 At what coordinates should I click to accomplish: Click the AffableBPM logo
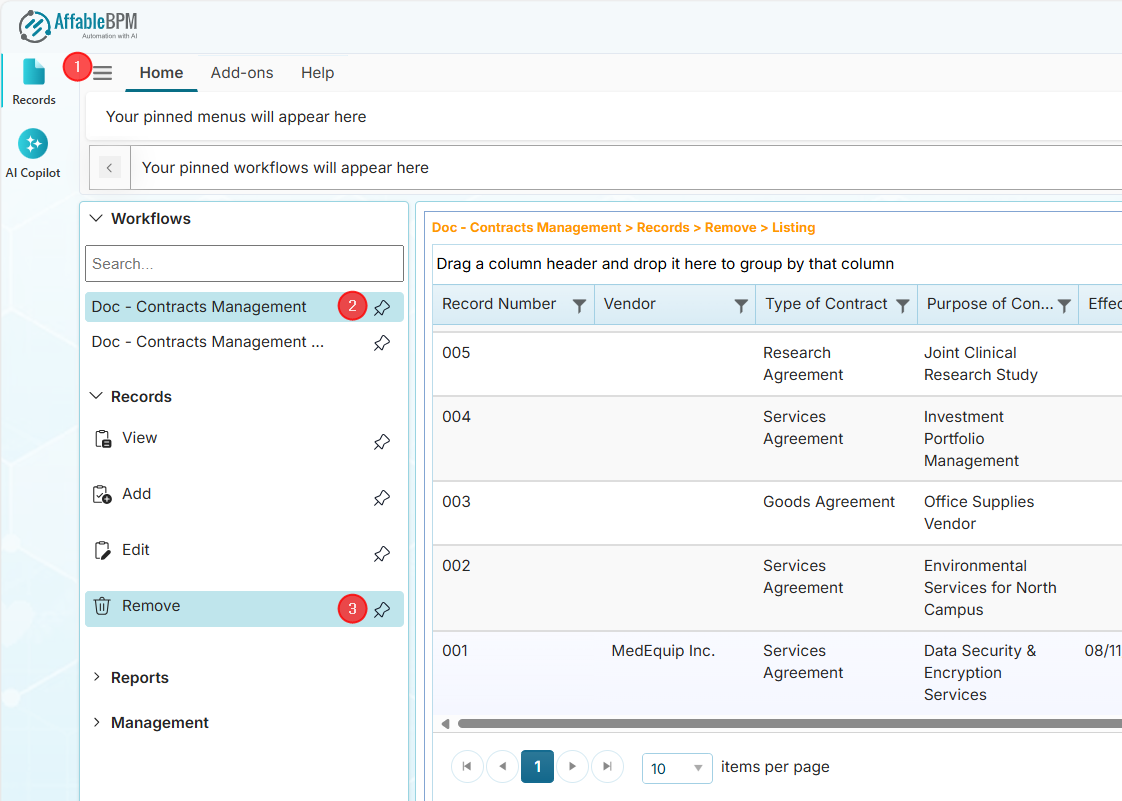tap(78, 25)
